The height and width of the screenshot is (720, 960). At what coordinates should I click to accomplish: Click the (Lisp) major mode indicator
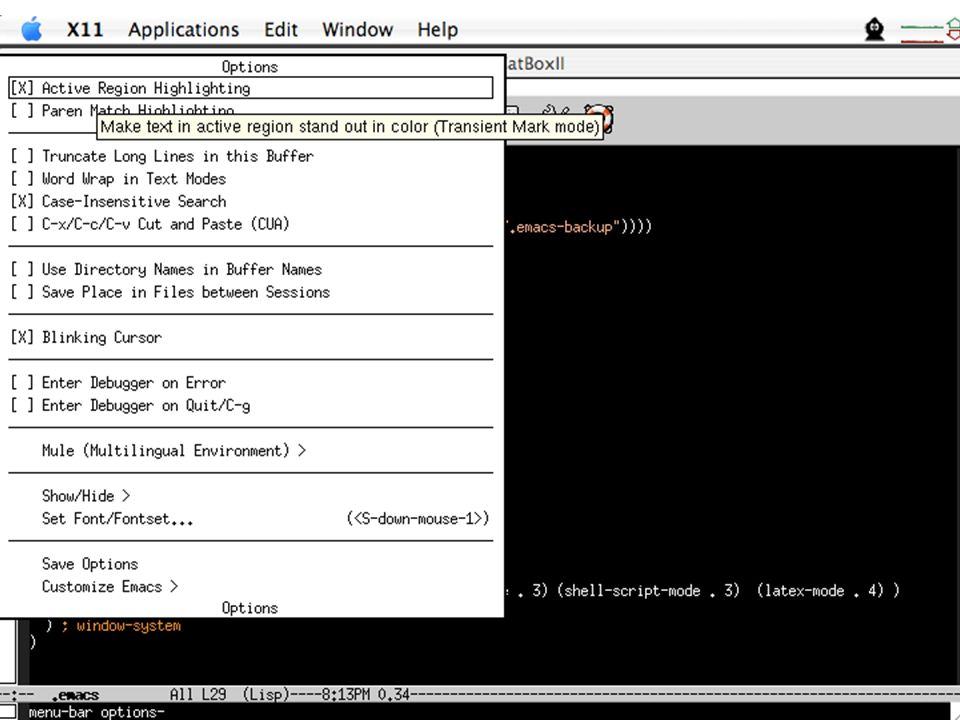pos(266,694)
